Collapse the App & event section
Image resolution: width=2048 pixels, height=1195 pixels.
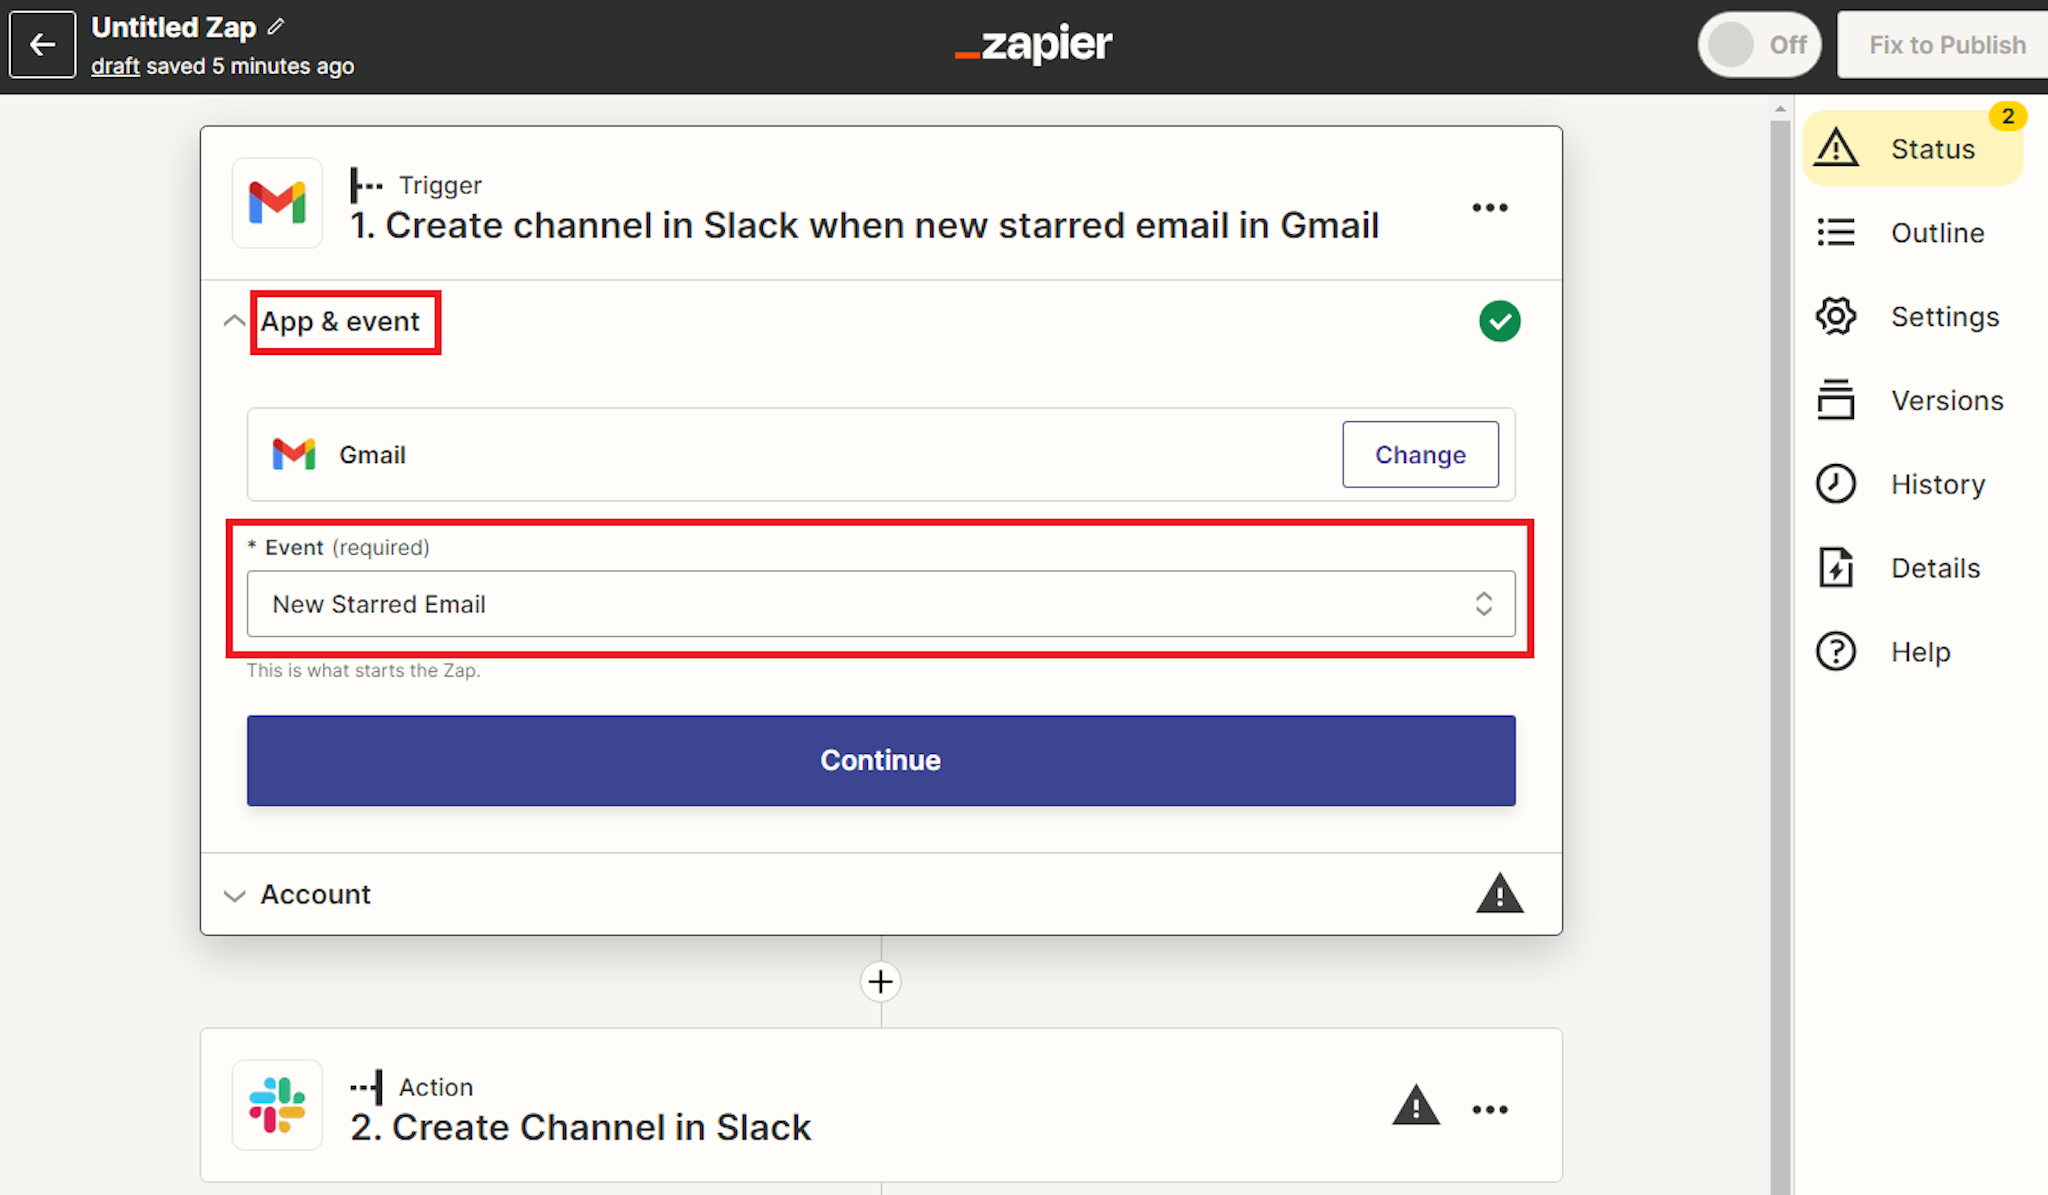[234, 321]
